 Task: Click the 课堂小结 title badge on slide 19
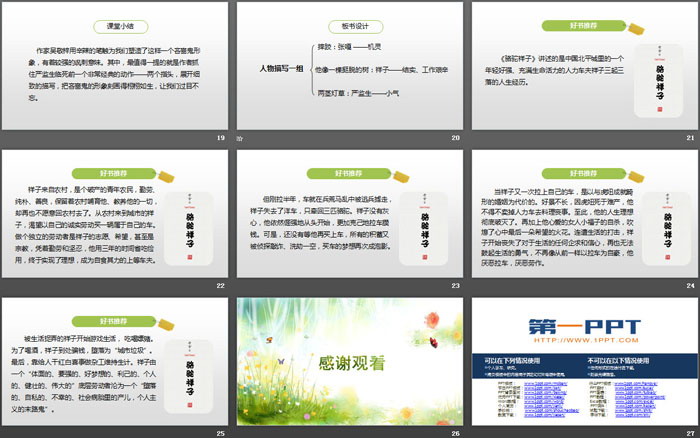click(115, 25)
